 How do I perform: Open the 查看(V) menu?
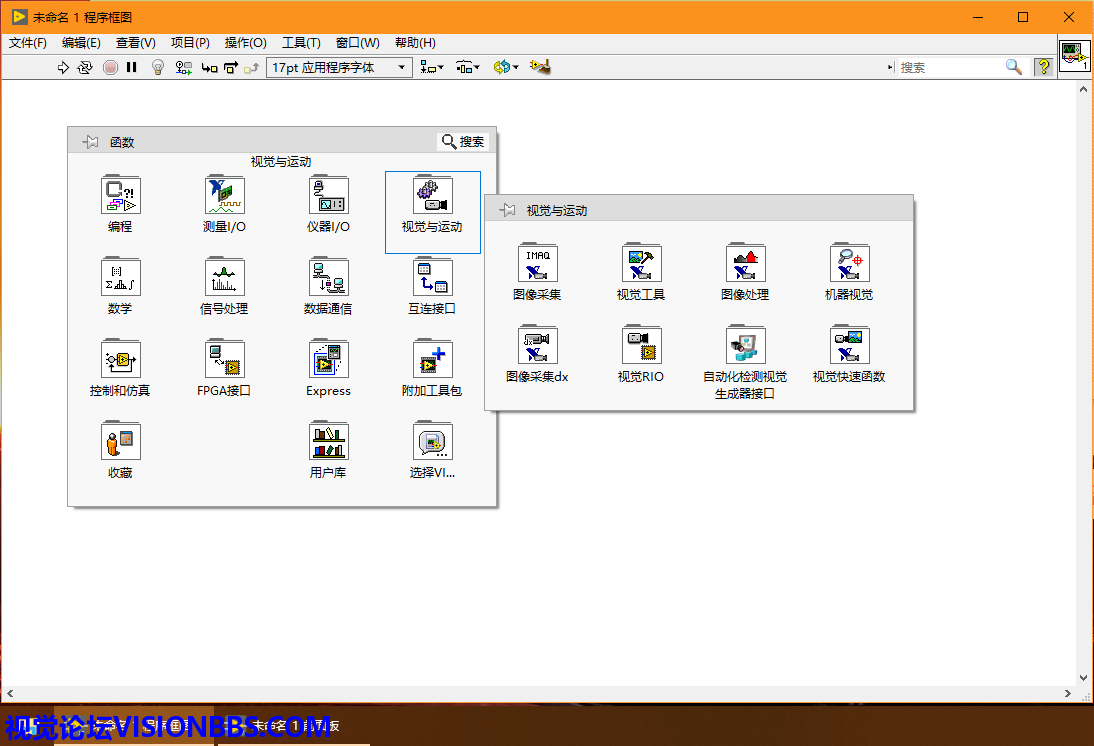[135, 43]
